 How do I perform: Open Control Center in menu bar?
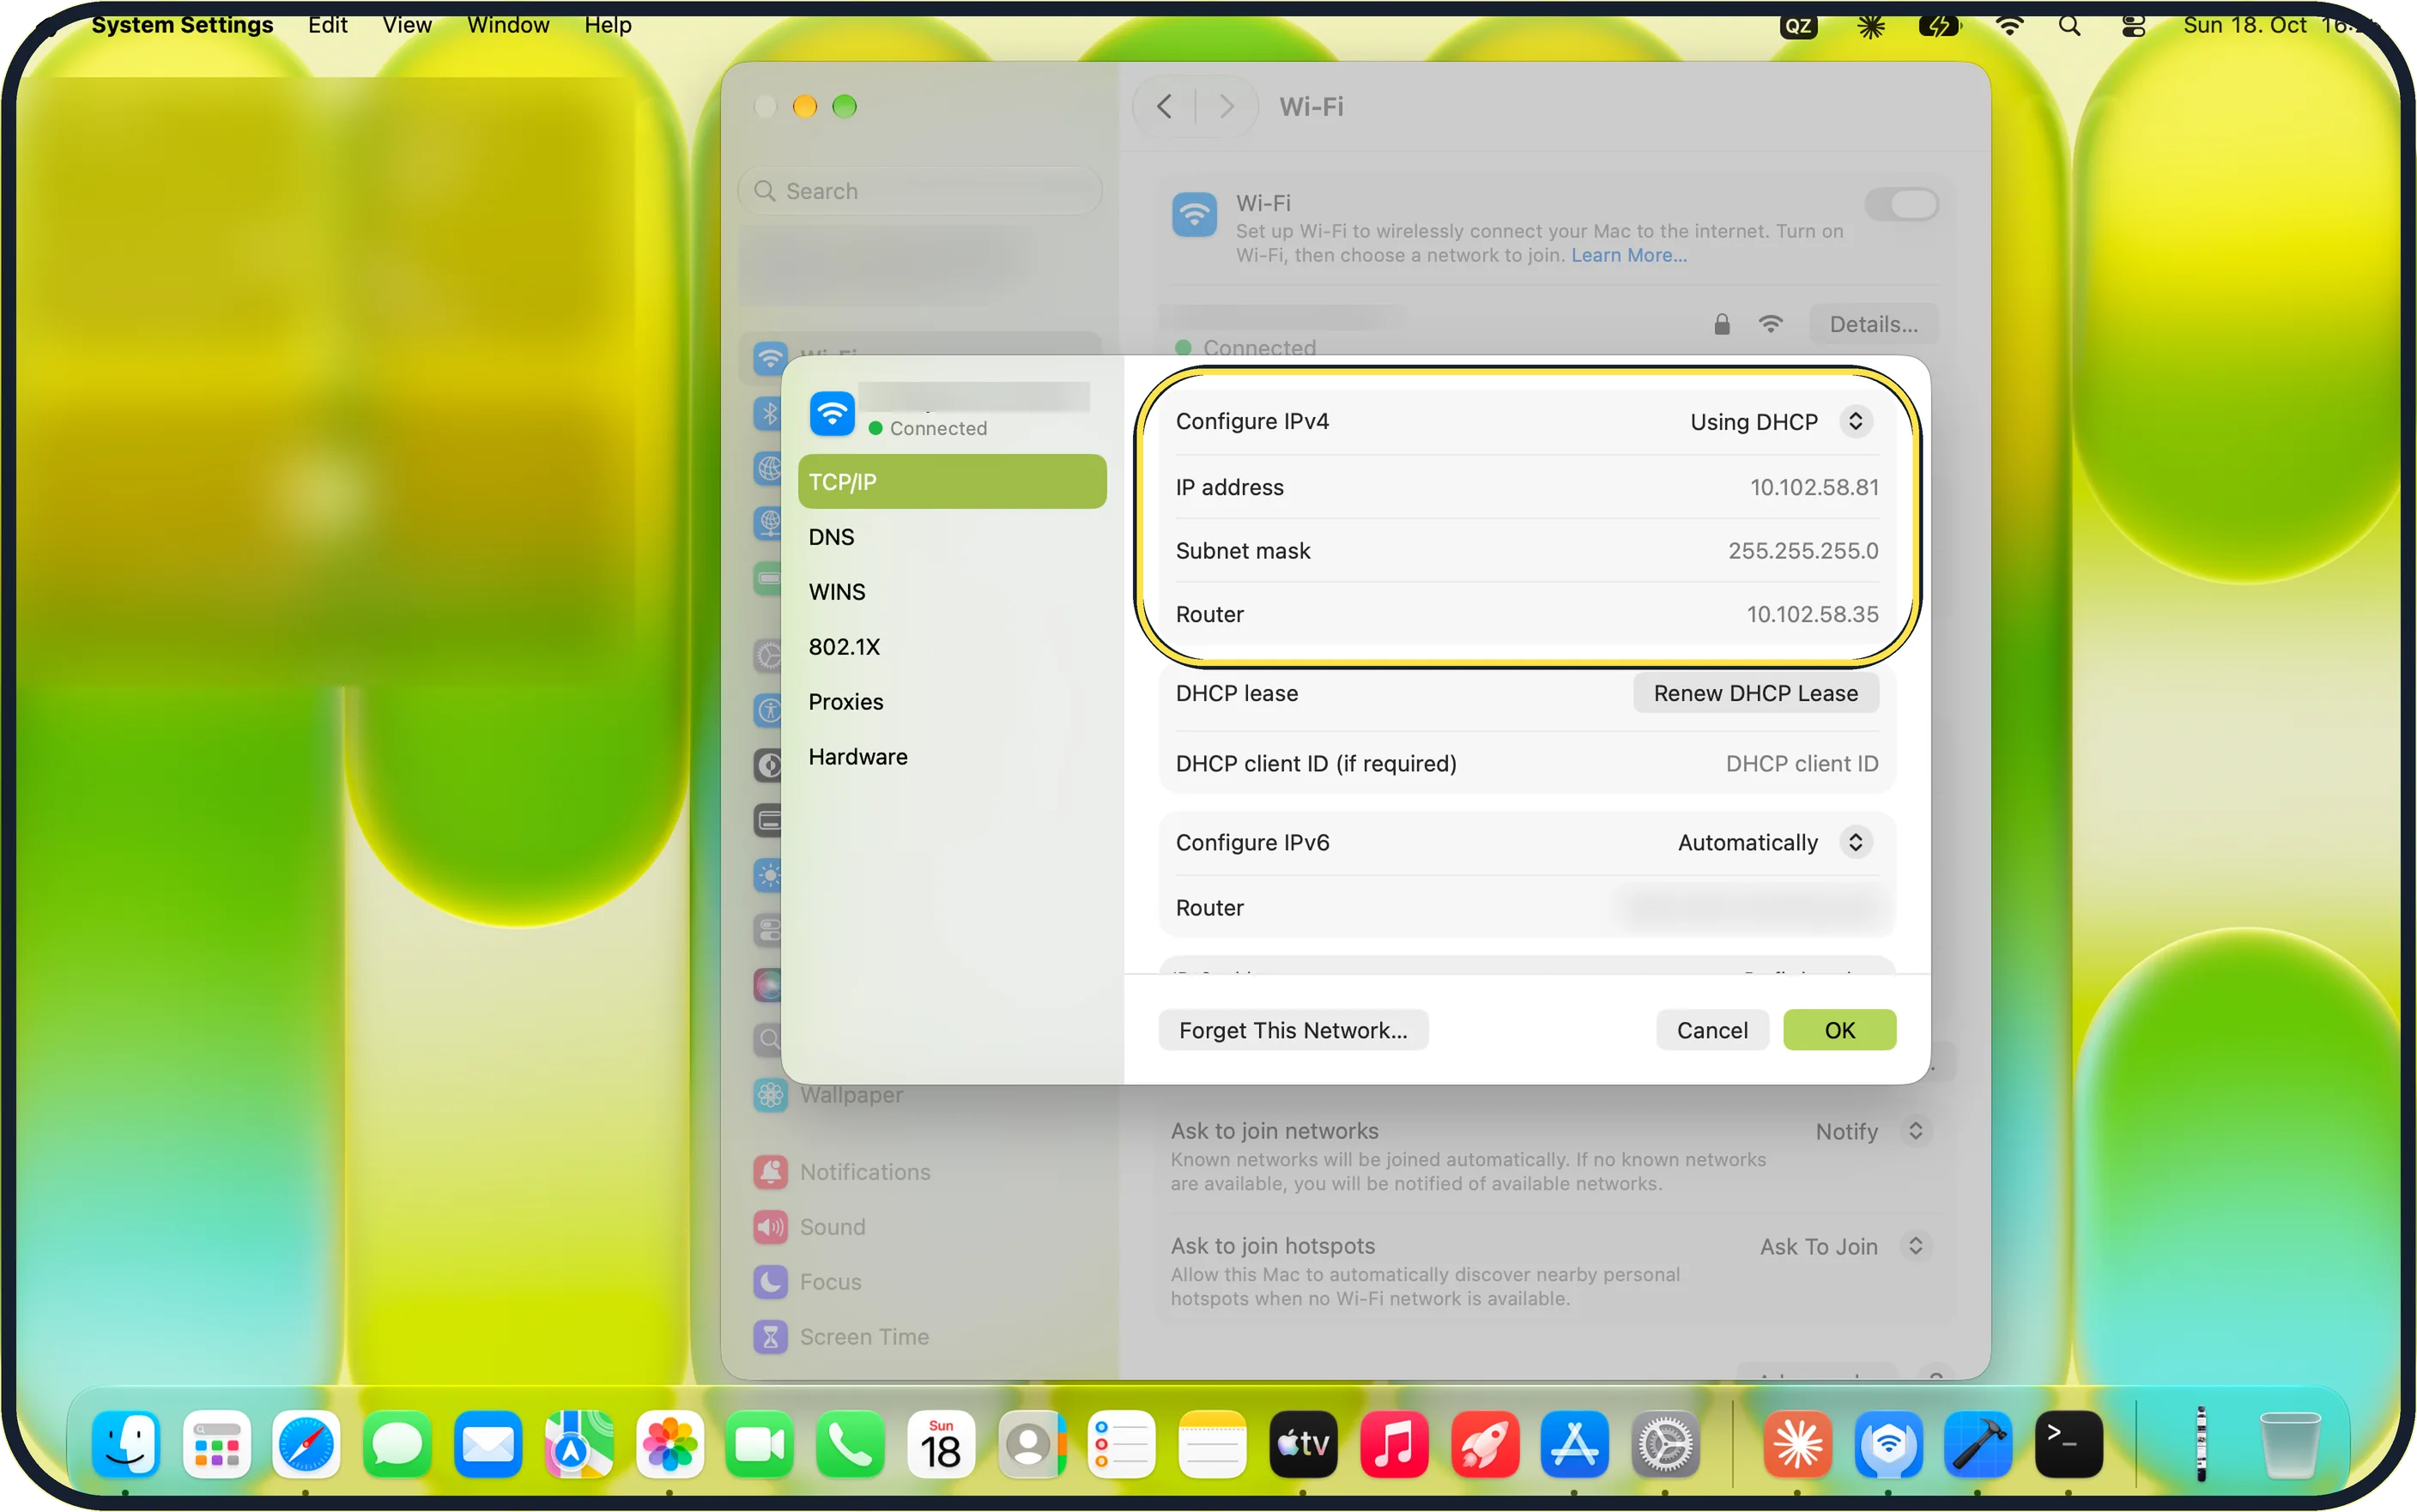click(x=2133, y=26)
